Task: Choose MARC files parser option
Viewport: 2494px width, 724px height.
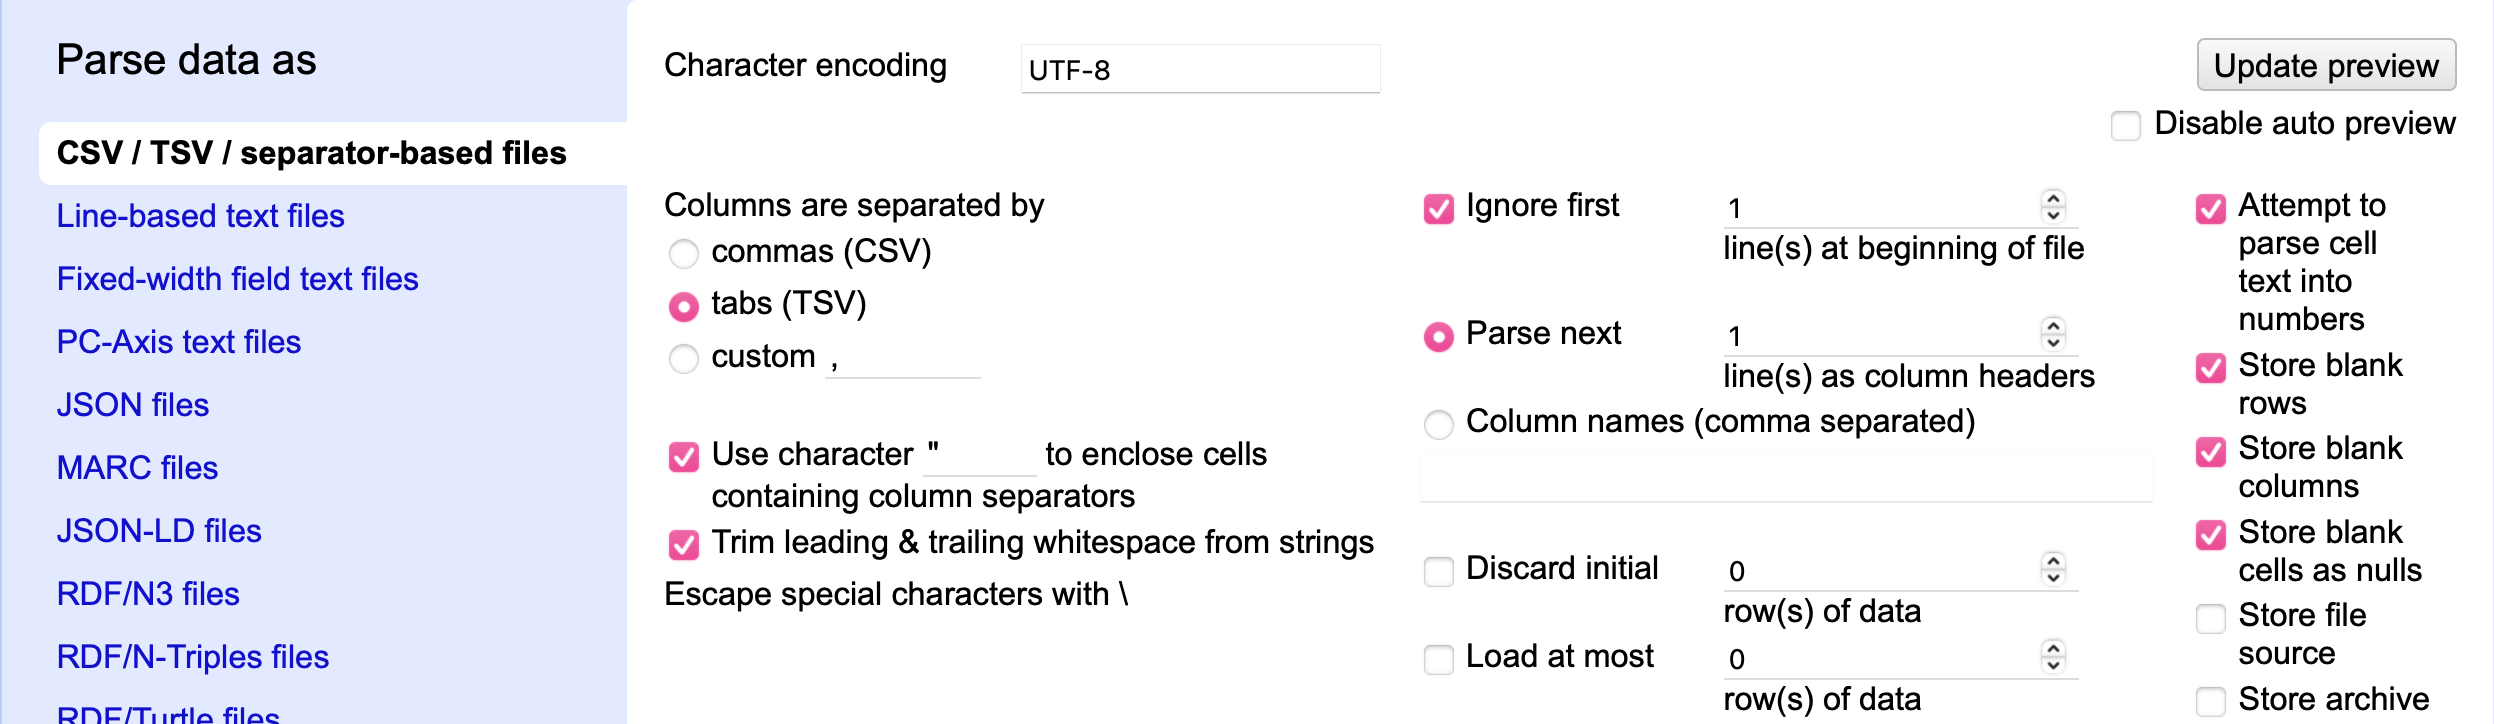Action: point(137,468)
